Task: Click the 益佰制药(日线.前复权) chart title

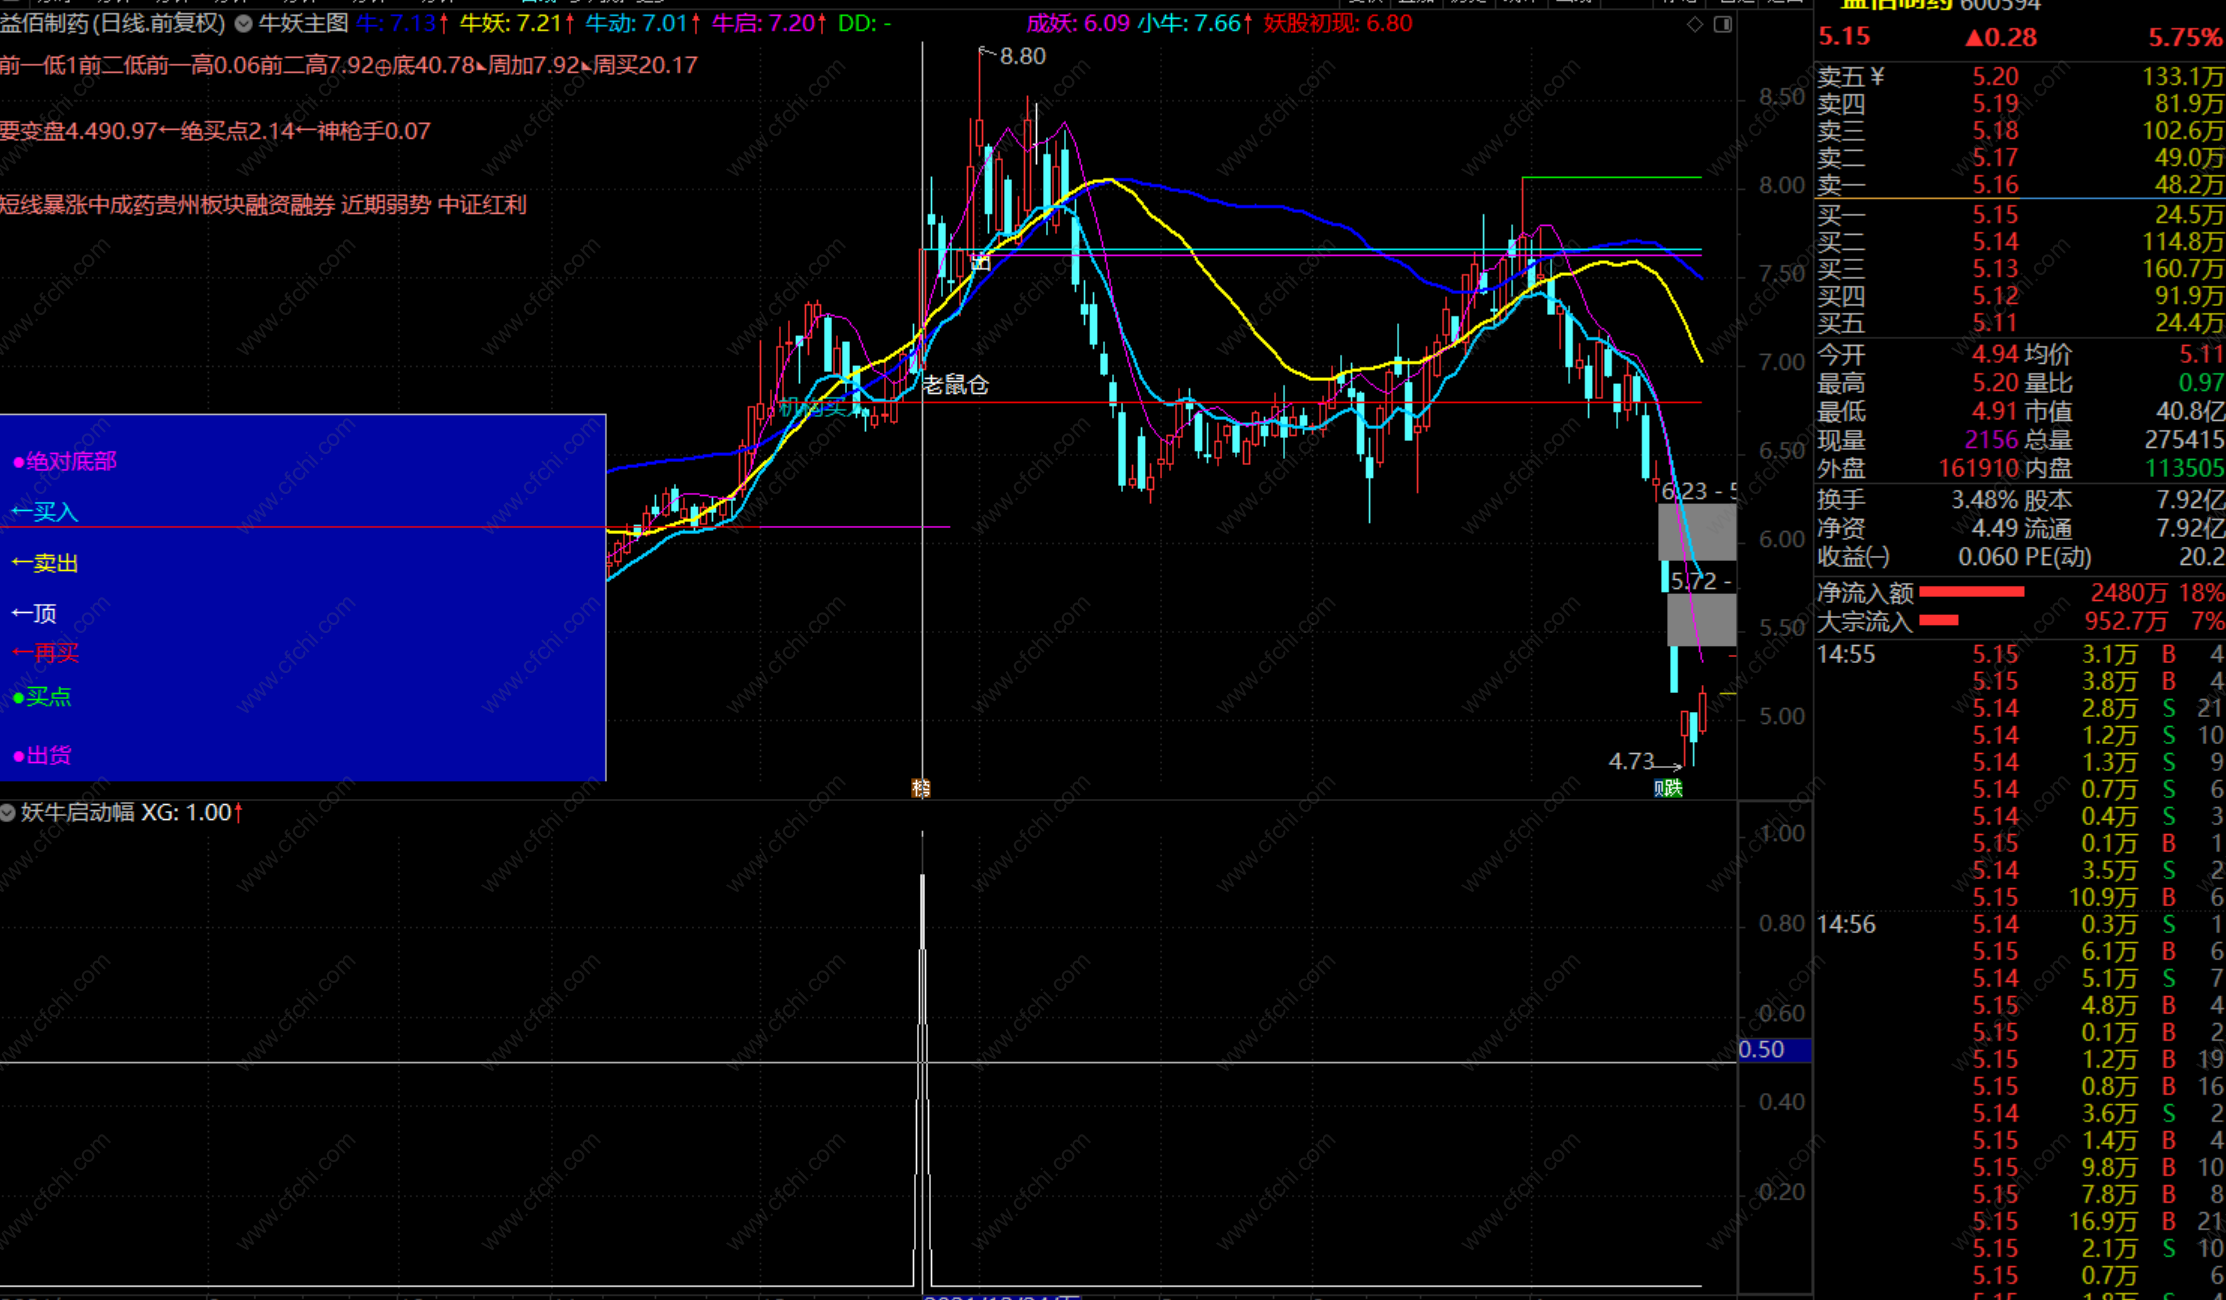Action: pos(112,24)
